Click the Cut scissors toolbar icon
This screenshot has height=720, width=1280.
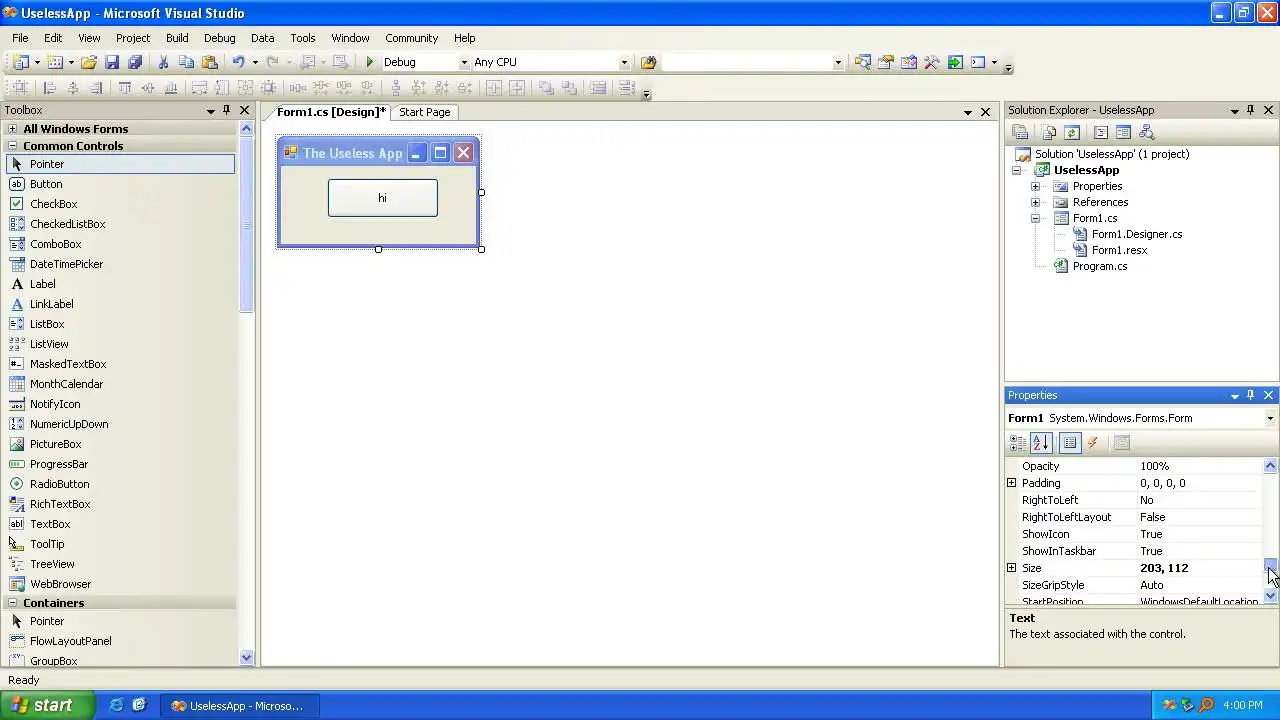(x=163, y=62)
